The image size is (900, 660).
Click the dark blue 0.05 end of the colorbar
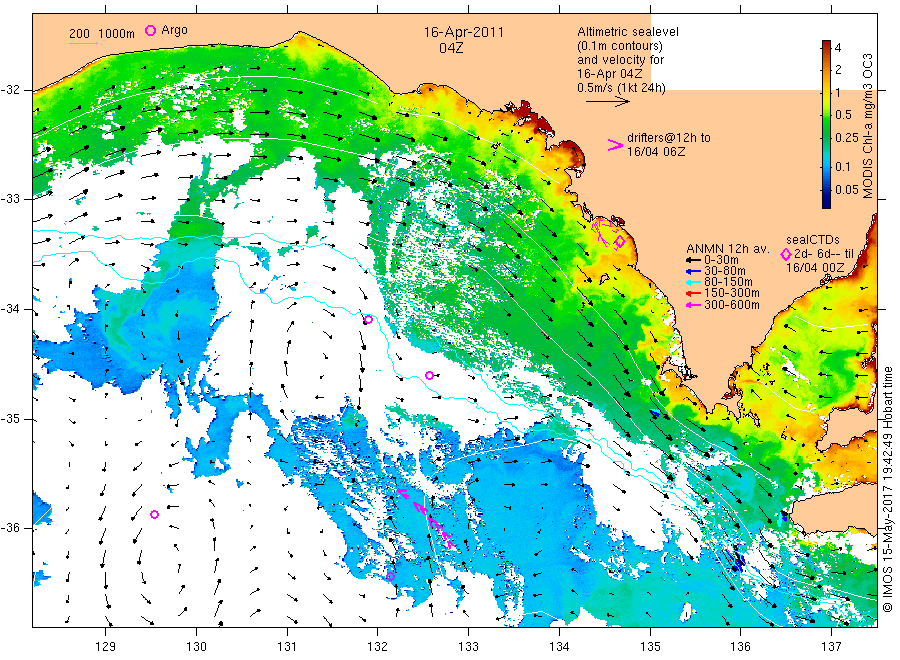tap(826, 199)
